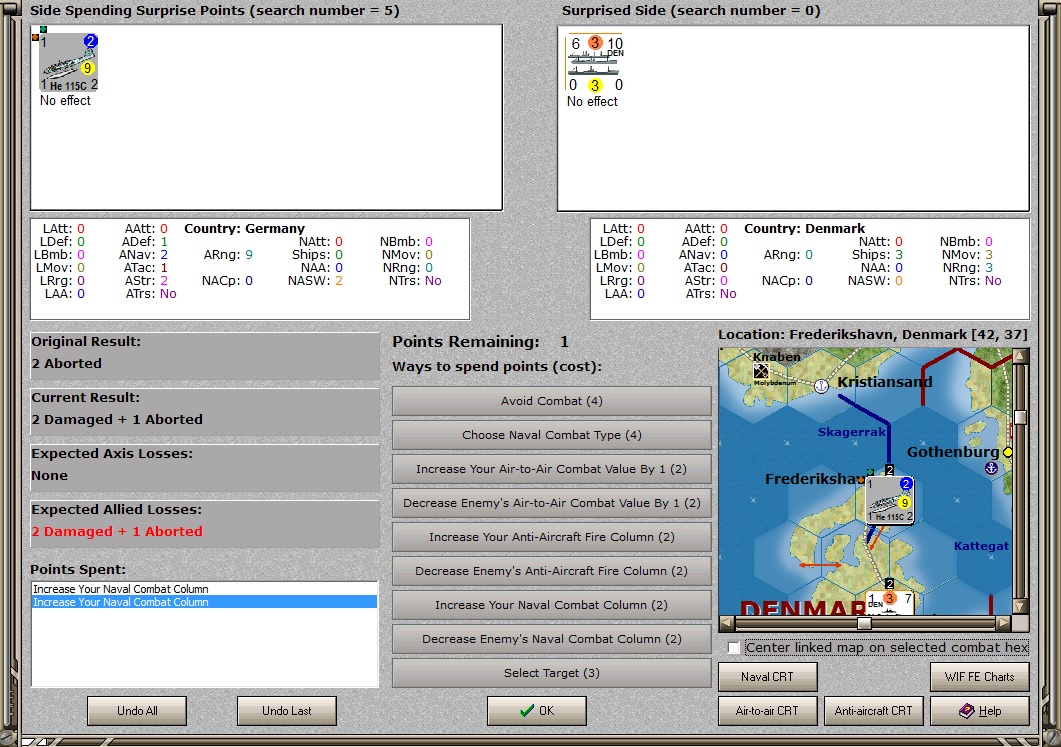
Task: Click the Danish counter at map bottom
Action: [890, 602]
